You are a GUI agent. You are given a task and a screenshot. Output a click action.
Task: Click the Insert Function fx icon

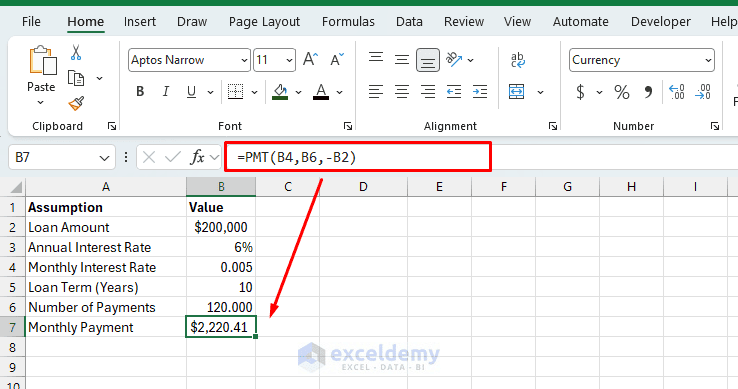[197, 157]
